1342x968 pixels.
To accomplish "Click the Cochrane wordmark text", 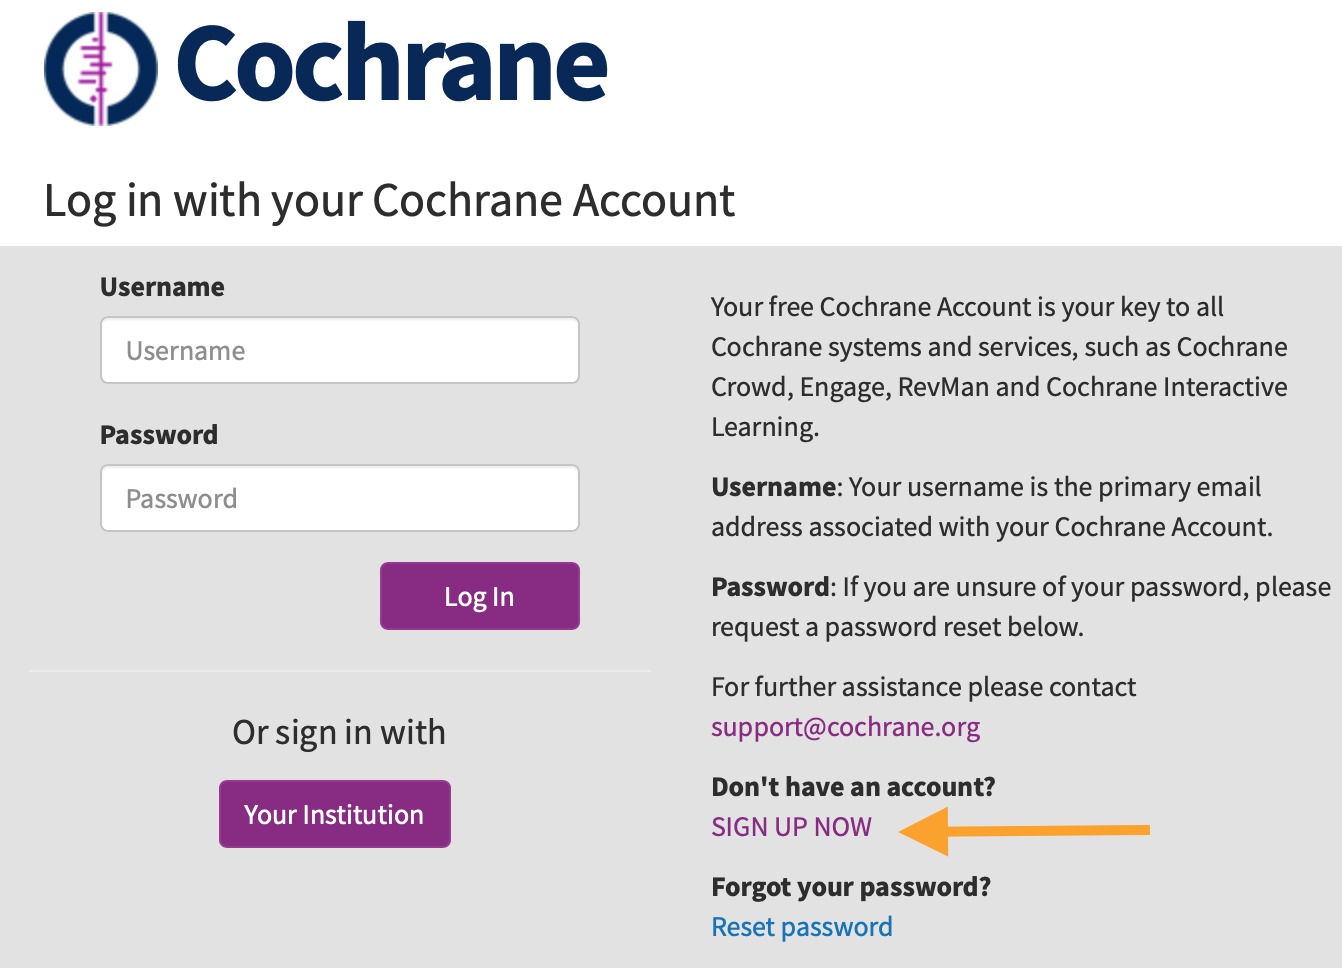I will [x=392, y=64].
